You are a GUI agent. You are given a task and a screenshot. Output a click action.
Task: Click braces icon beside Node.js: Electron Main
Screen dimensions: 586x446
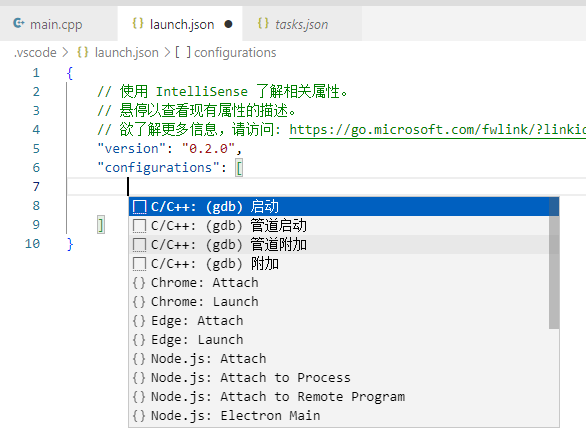(x=139, y=416)
